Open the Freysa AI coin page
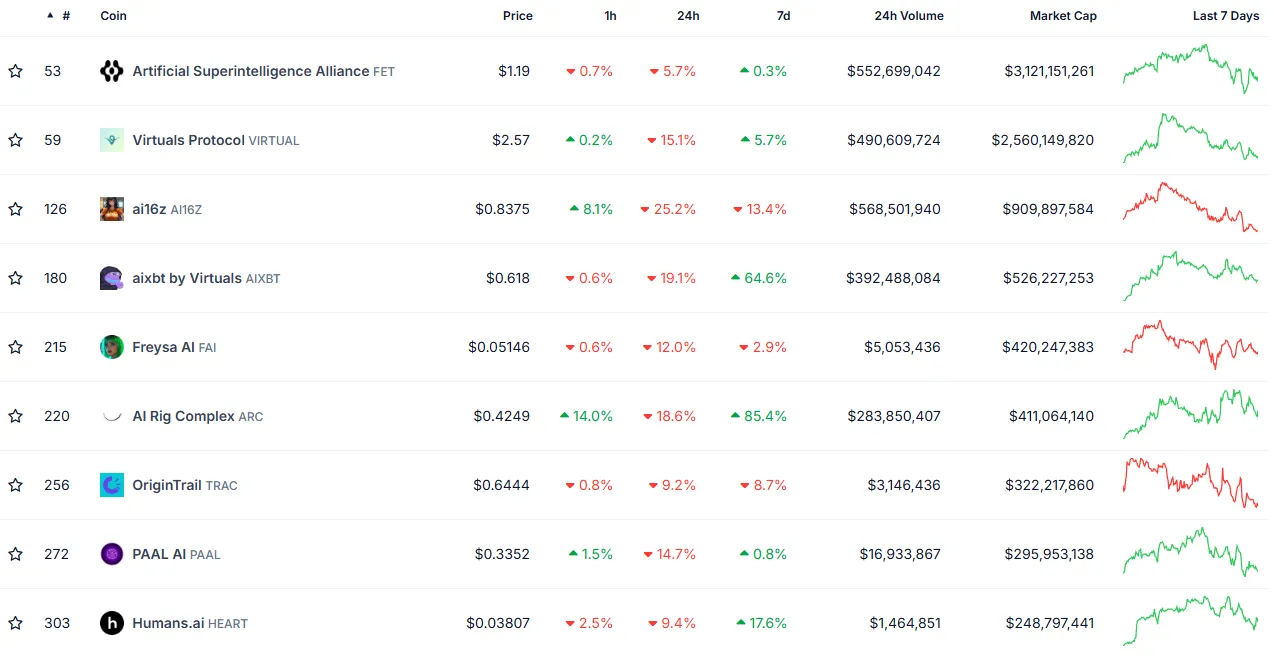 coord(174,347)
